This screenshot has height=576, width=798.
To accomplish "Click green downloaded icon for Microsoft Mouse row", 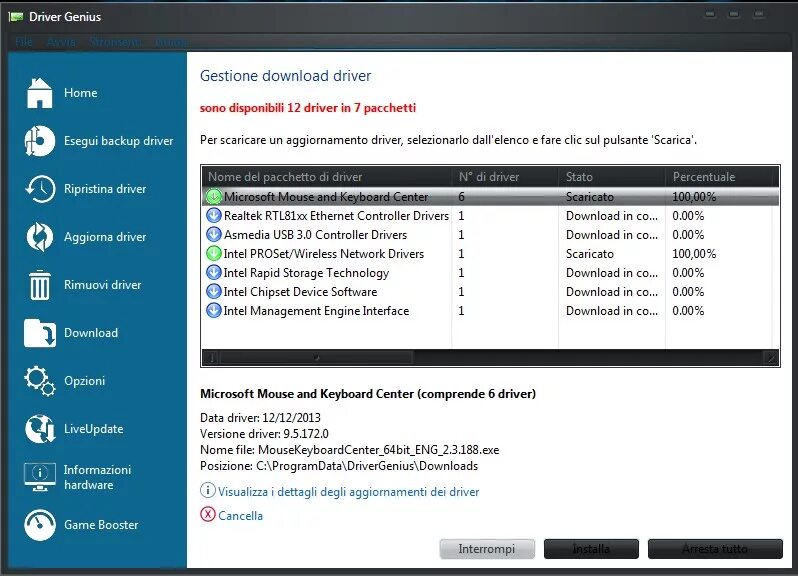I will (214, 196).
